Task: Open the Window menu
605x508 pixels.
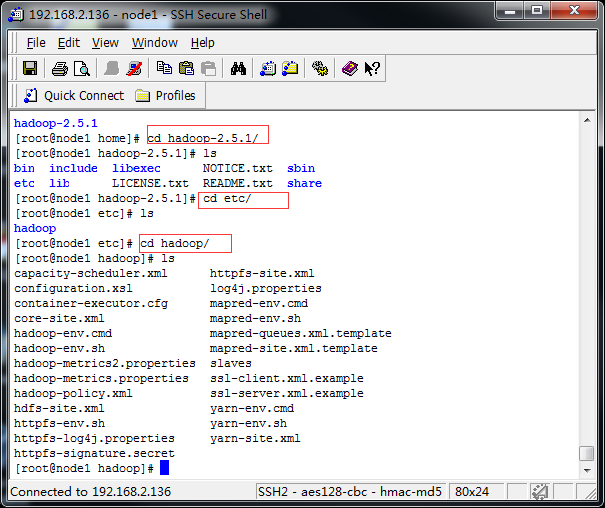Action: click(155, 43)
